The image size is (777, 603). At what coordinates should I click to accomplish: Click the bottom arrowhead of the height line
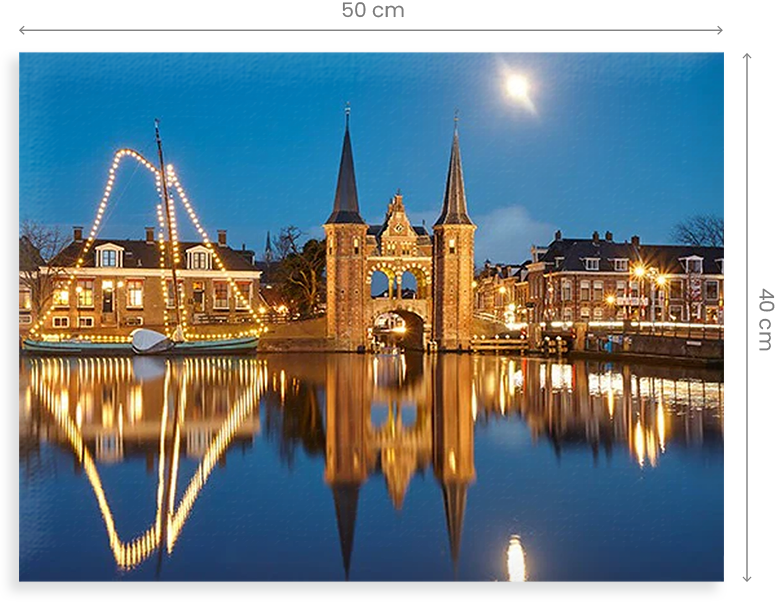[746, 577]
